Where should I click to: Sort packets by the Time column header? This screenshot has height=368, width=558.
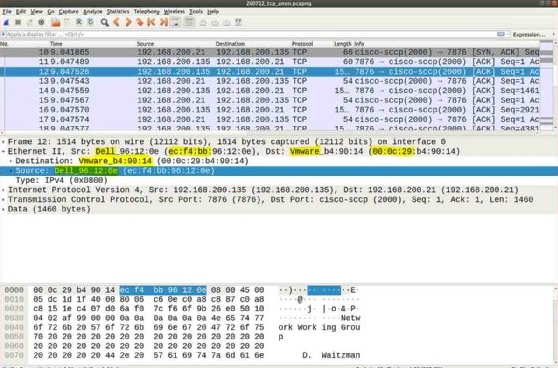click(x=56, y=44)
